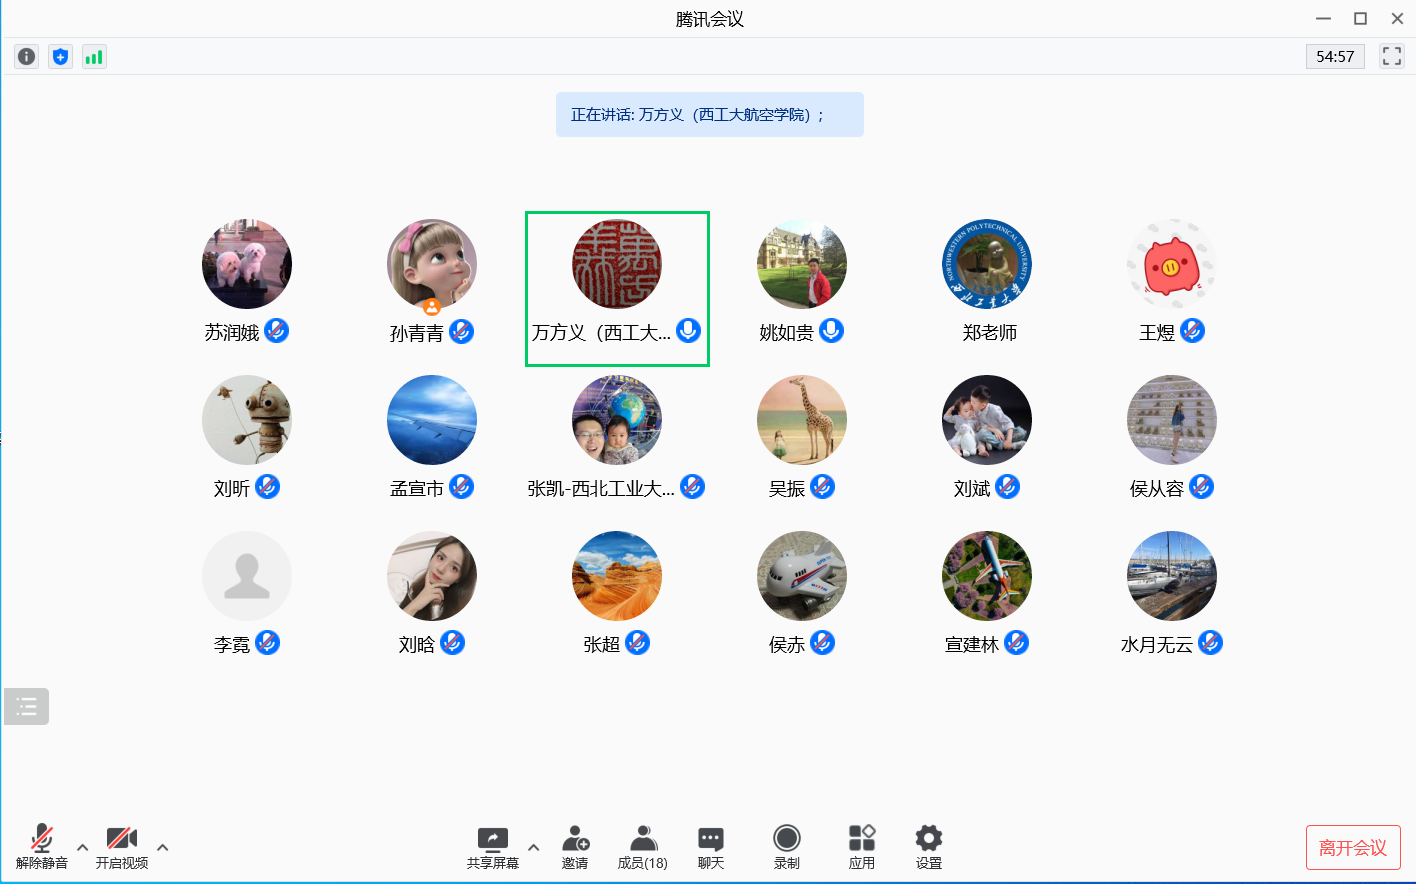
Task: Start recording with the 录制 button
Action: (x=787, y=846)
